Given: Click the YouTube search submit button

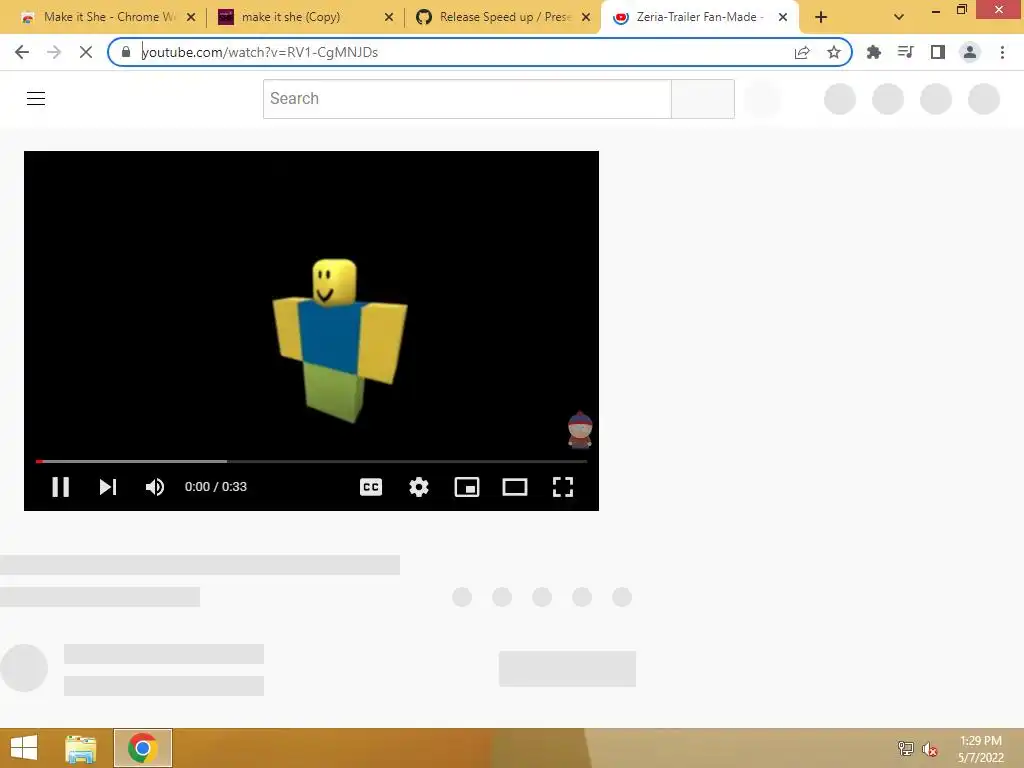Looking at the screenshot, I should coord(703,99).
